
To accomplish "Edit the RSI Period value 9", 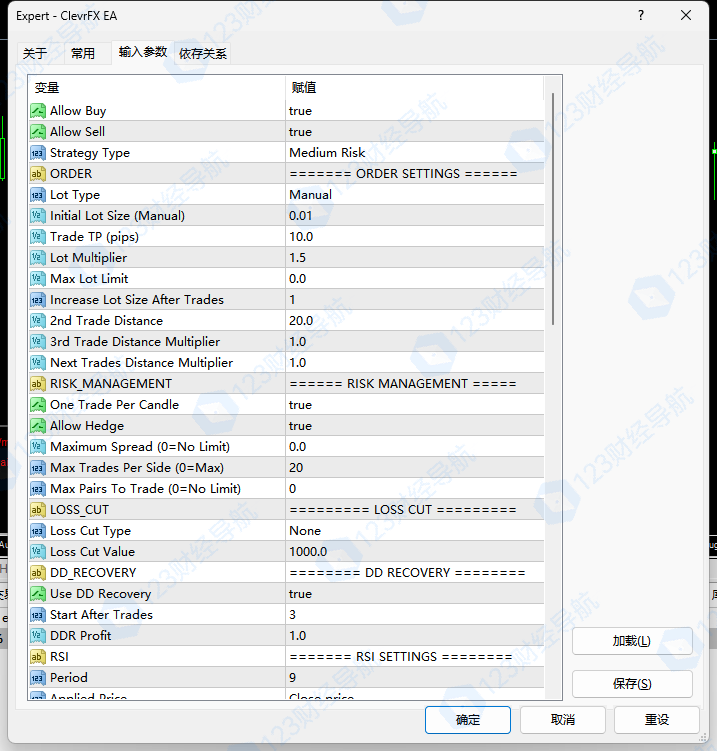I will point(415,678).
